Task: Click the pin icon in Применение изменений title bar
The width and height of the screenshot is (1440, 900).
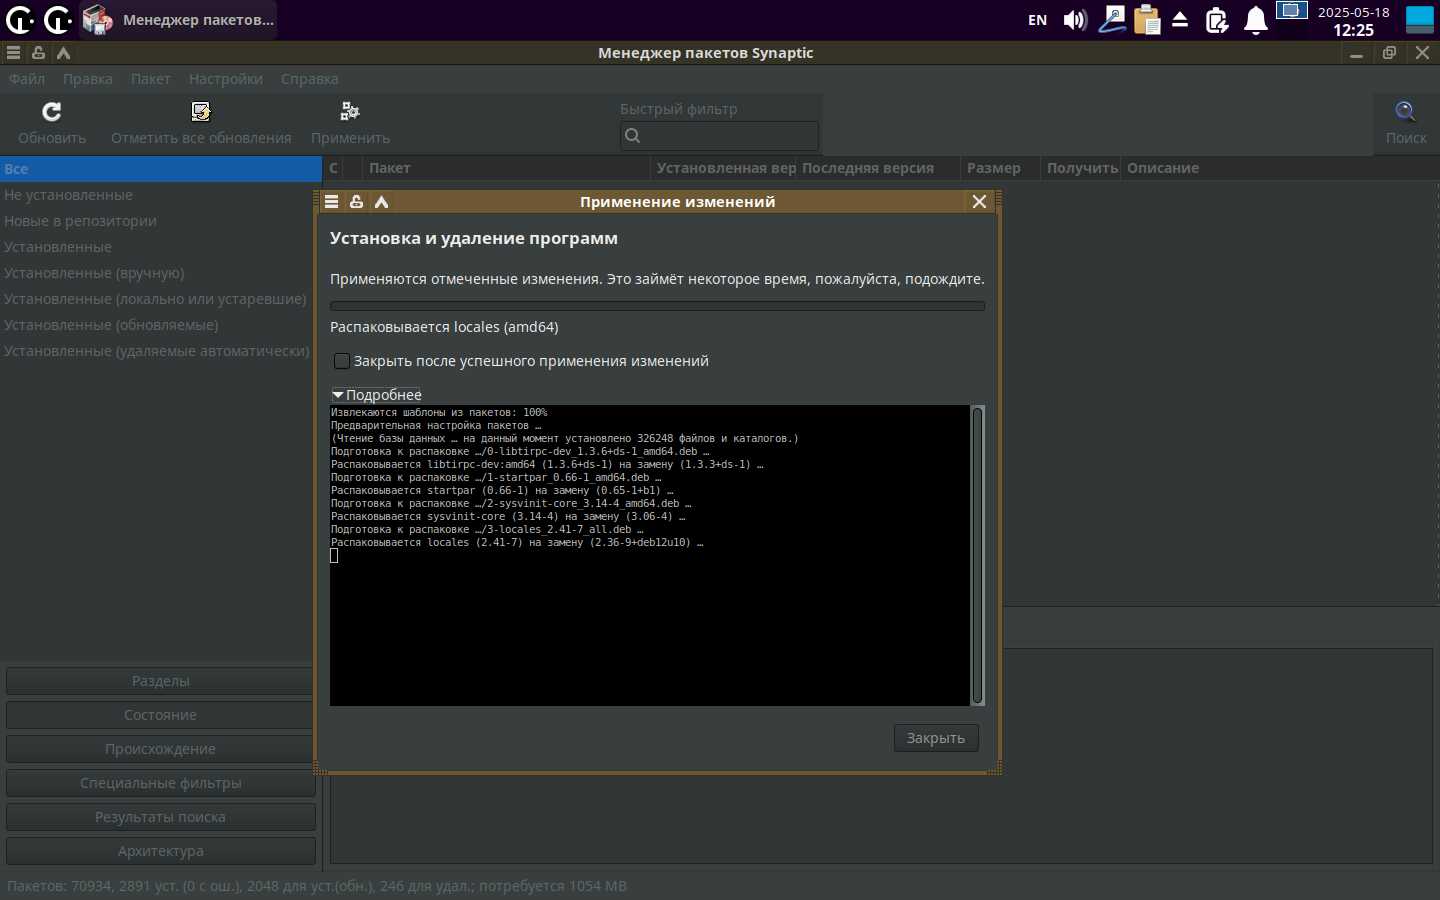Action: coord(356,201)
